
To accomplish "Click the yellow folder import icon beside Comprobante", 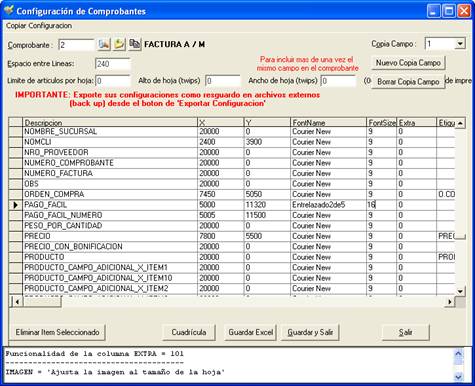I will 119,44.
